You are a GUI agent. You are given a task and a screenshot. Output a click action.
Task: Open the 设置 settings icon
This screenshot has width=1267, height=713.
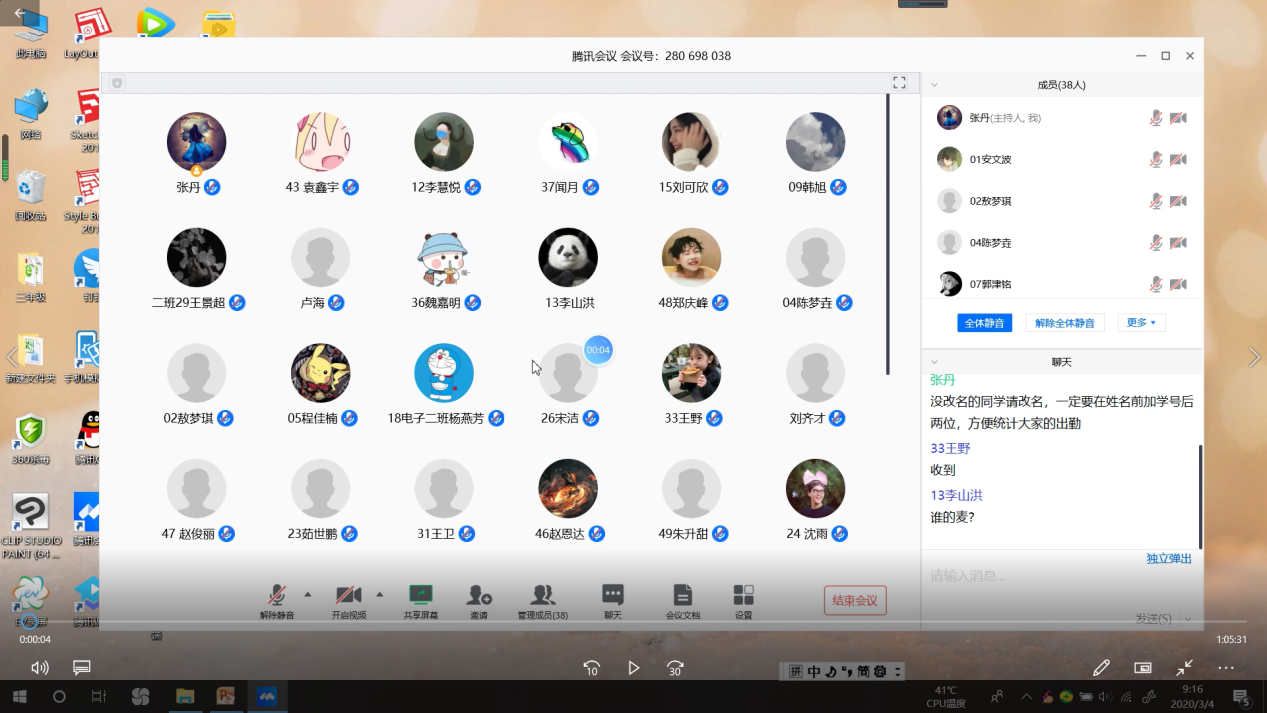(x=743, y=595)
